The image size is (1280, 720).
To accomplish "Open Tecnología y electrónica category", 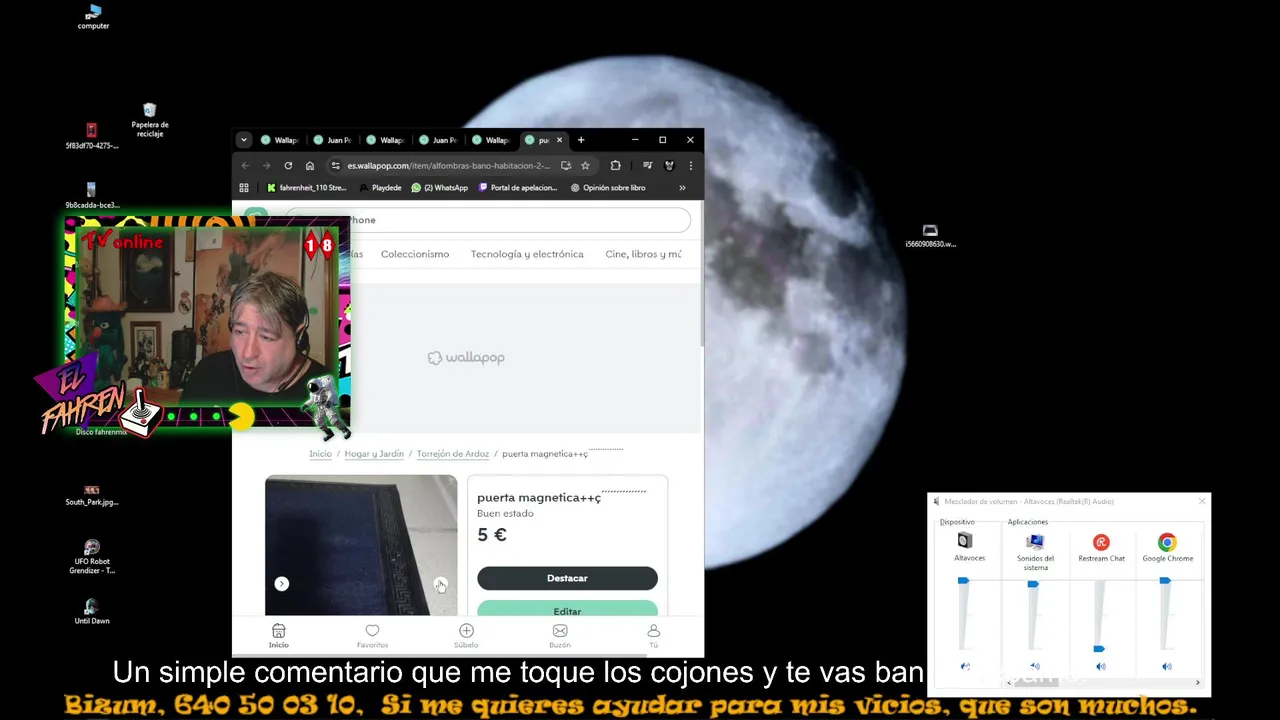I will (x=527, y=254).
